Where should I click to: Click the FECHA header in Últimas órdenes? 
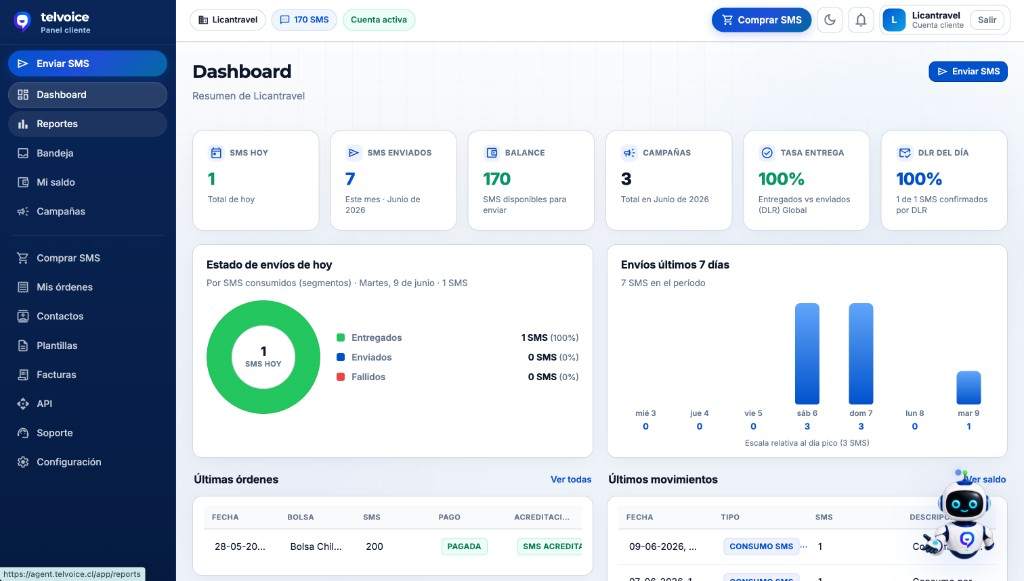click(225, 517)
